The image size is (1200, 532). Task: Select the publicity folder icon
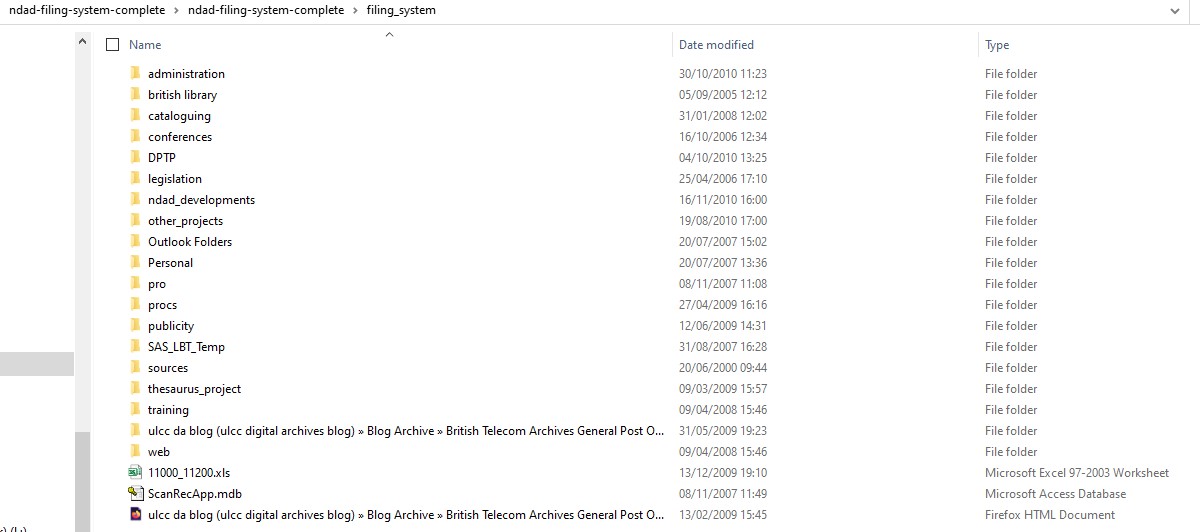point(136,325)
